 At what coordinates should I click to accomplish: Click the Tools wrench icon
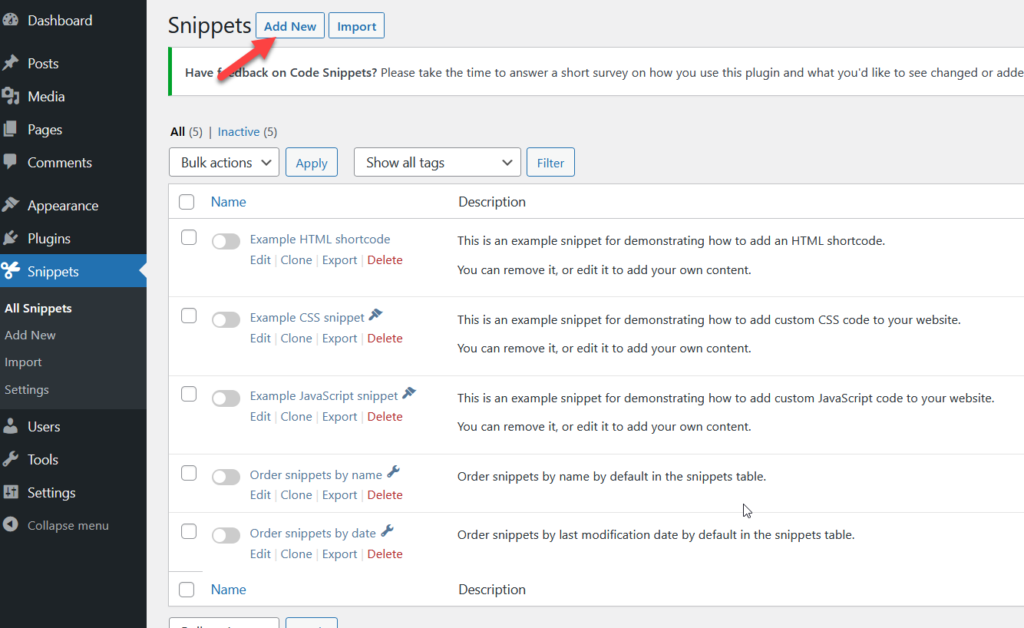click(x=10, y=459)
